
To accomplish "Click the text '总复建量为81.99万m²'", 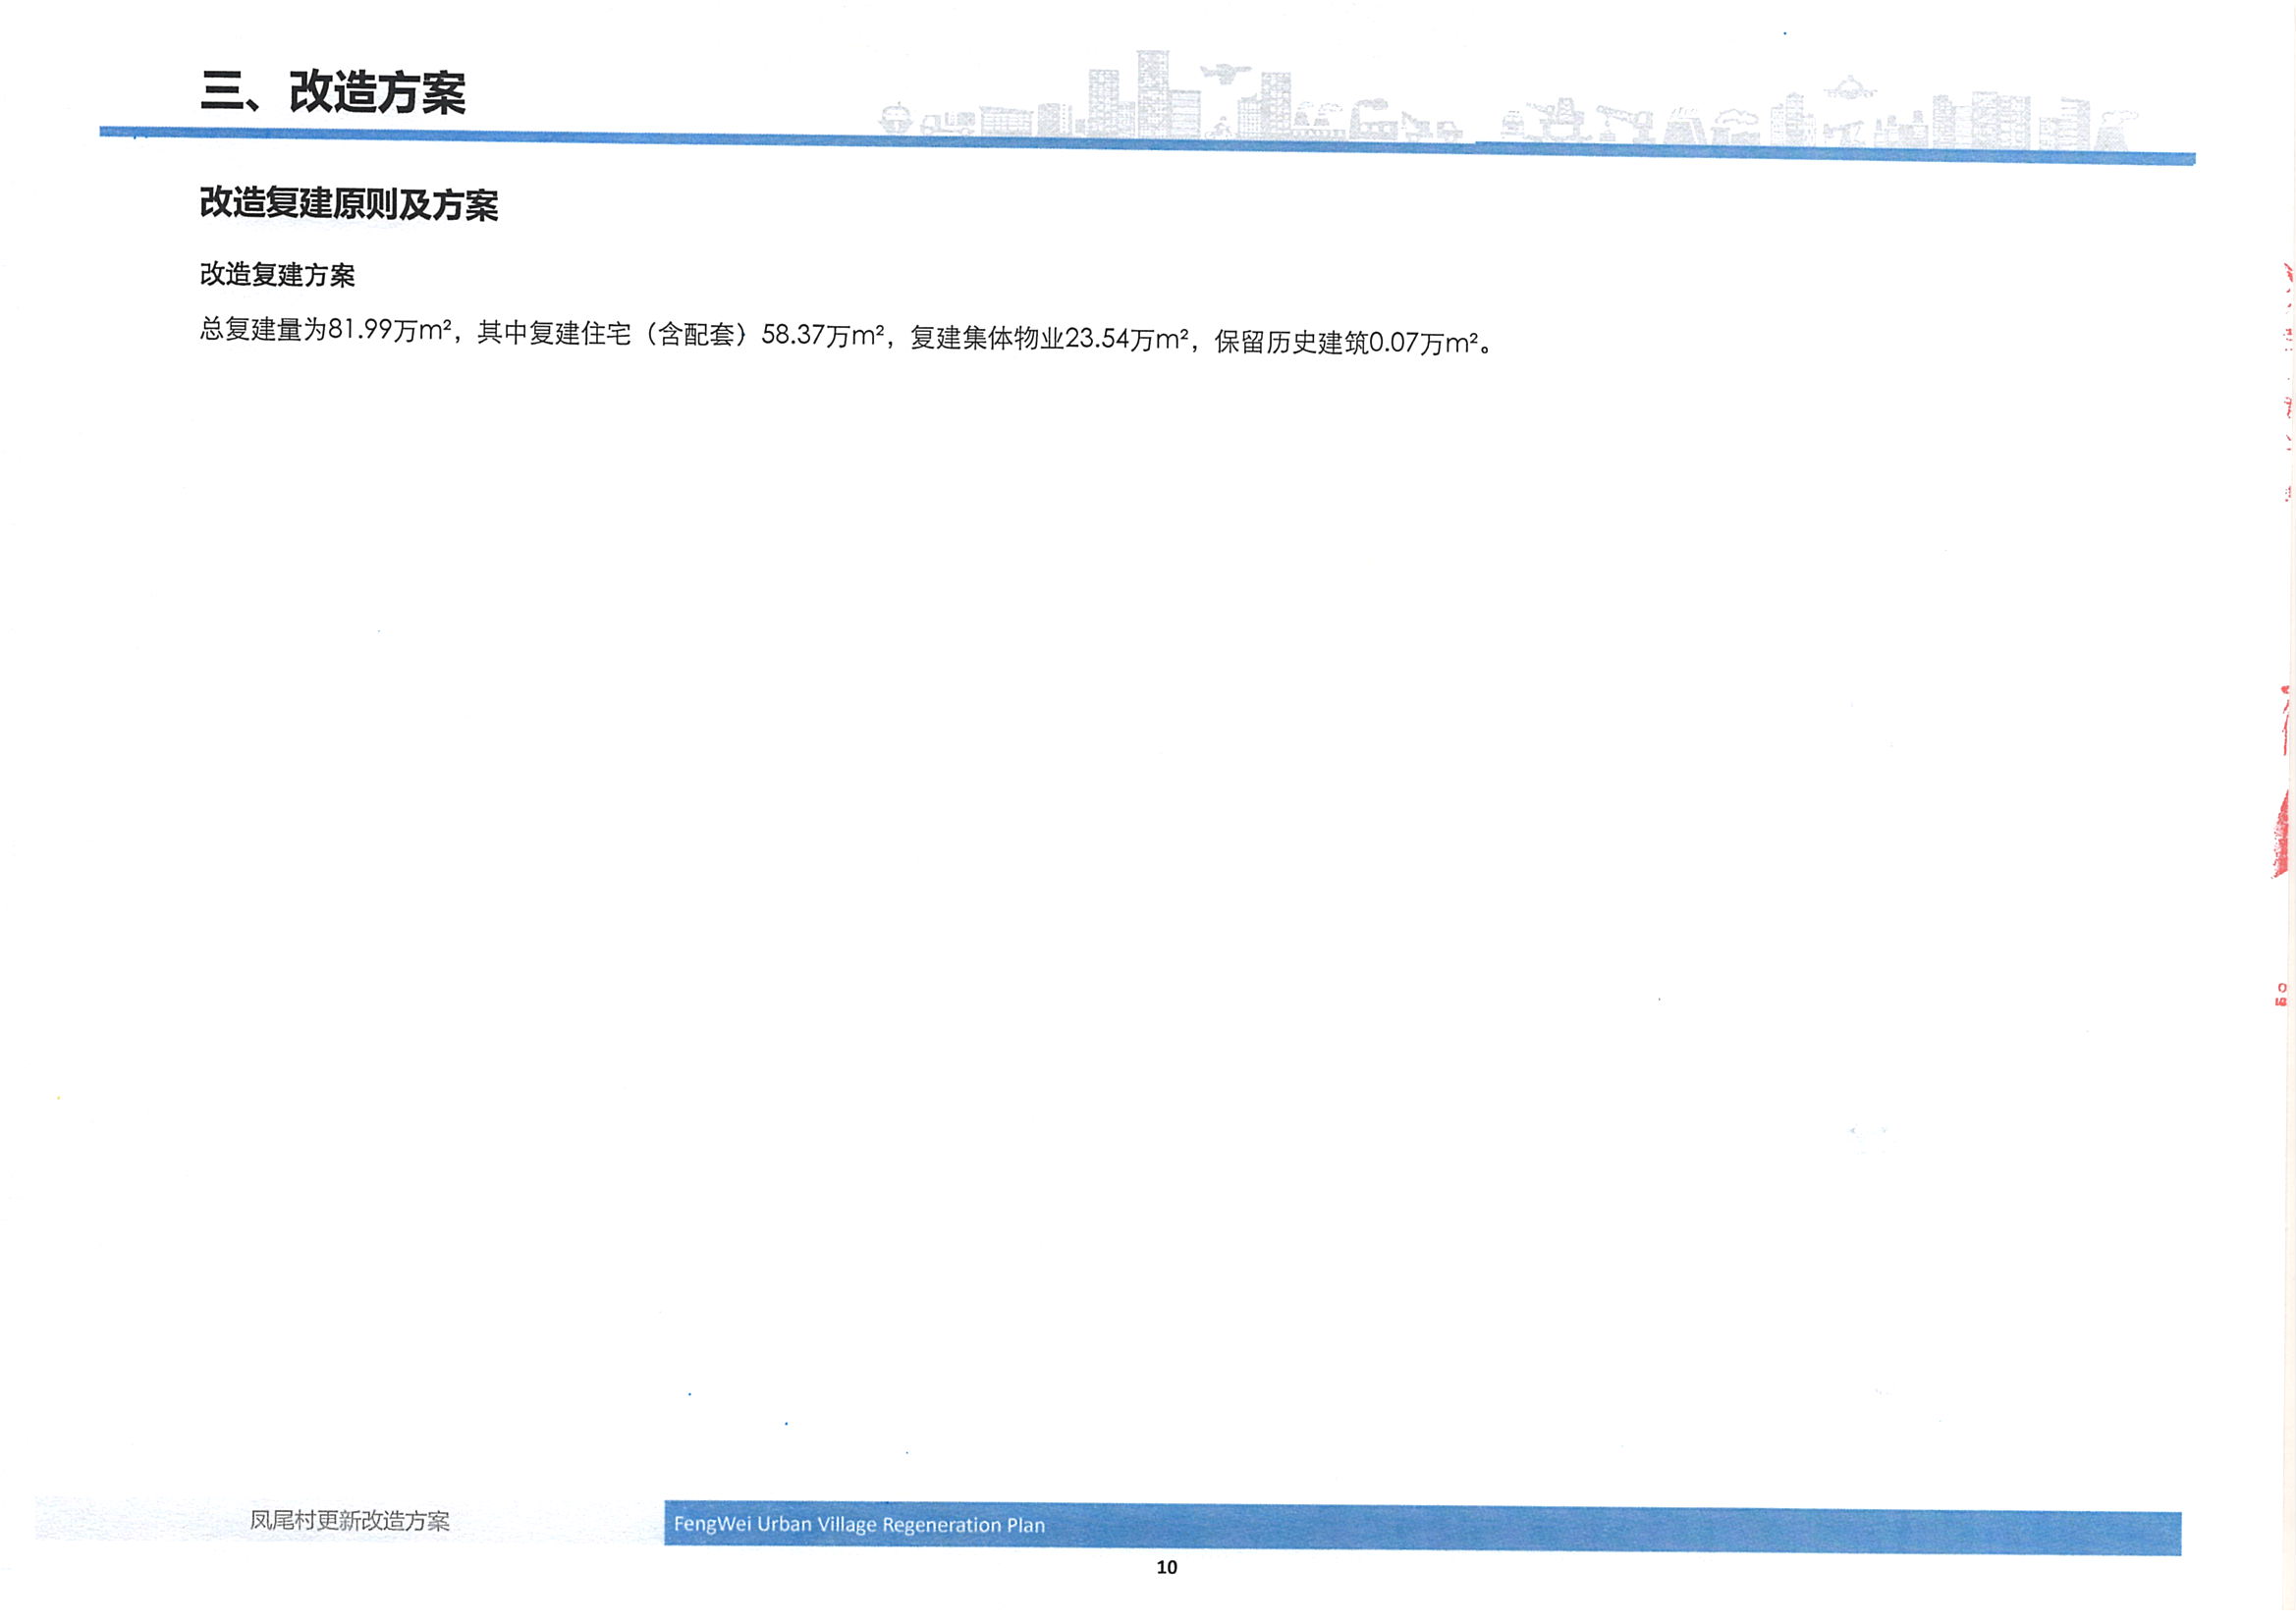I will 326,329.
